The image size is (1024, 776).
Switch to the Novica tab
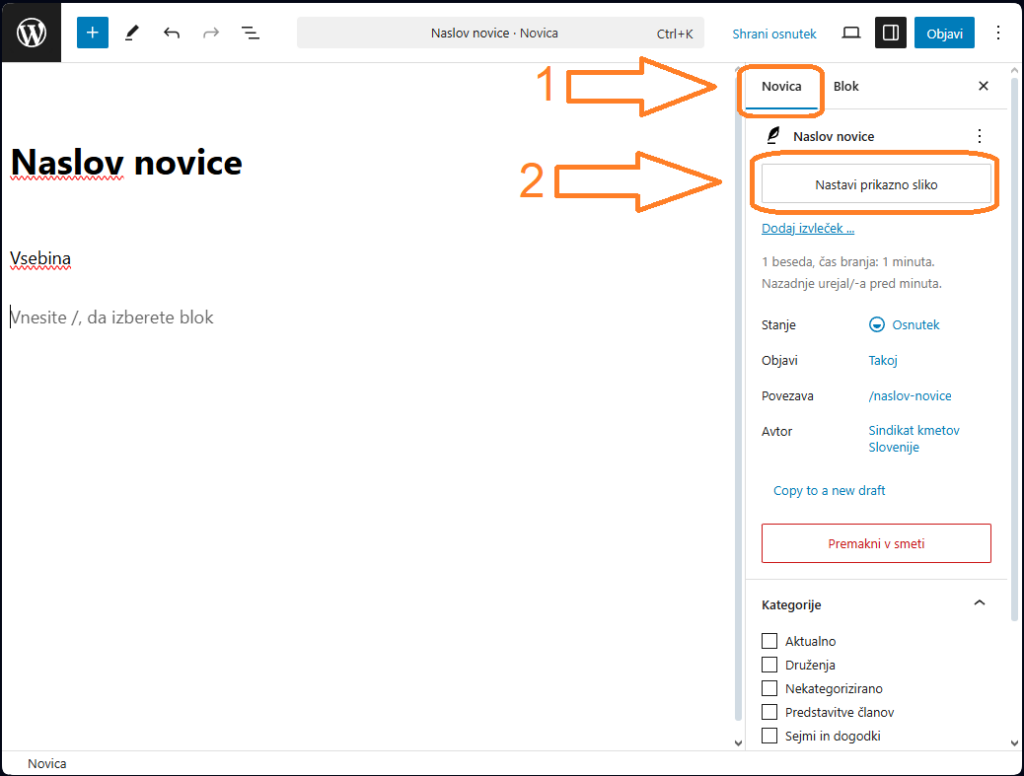tap(781, 86)
